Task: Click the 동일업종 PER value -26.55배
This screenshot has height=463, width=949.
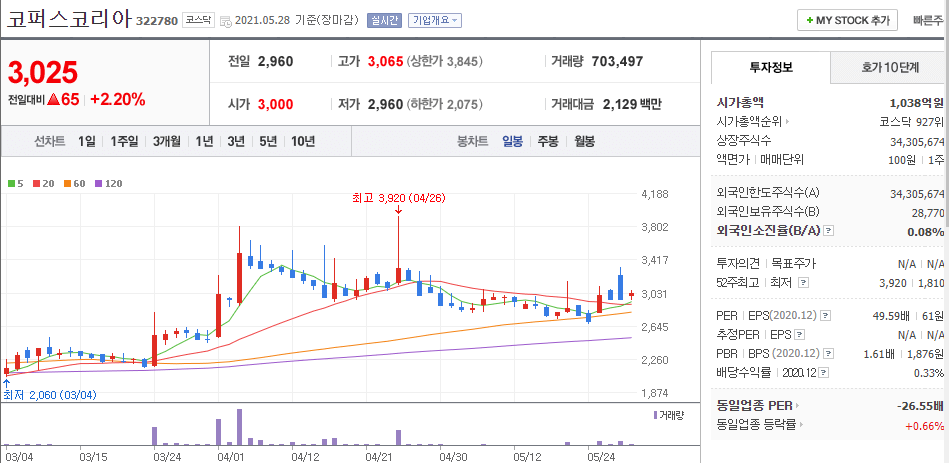Action: [920, 406]
